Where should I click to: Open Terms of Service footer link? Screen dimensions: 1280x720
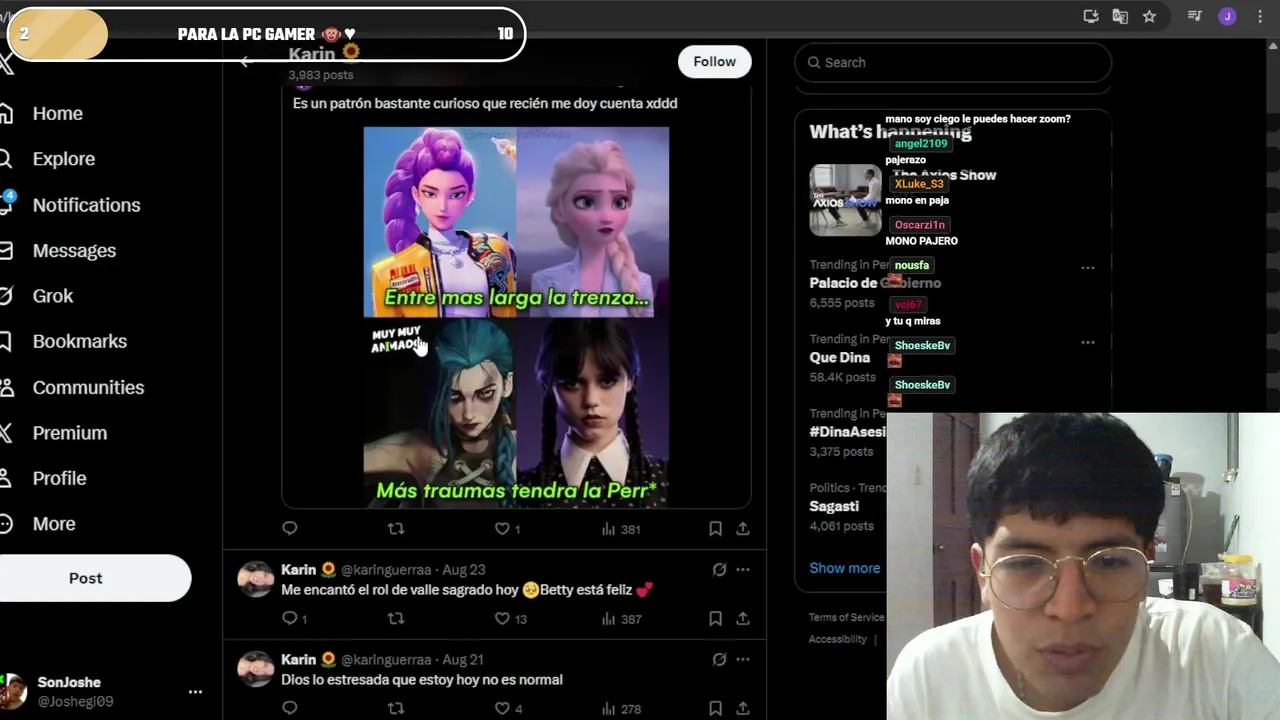846,618
